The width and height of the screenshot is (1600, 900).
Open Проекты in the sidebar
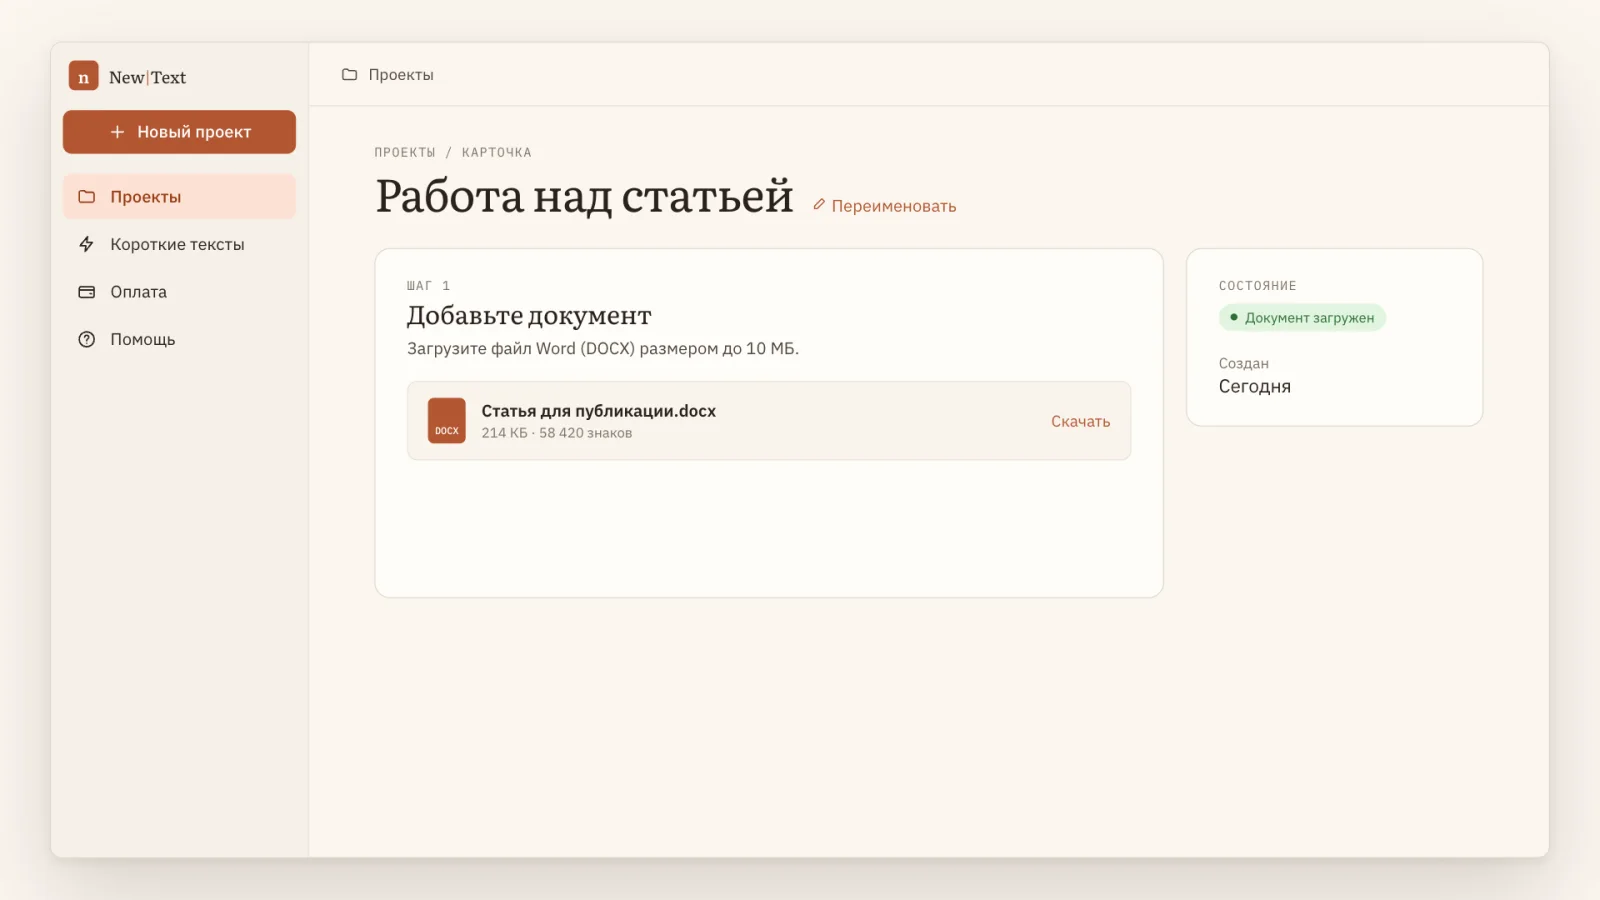(179, 197)
